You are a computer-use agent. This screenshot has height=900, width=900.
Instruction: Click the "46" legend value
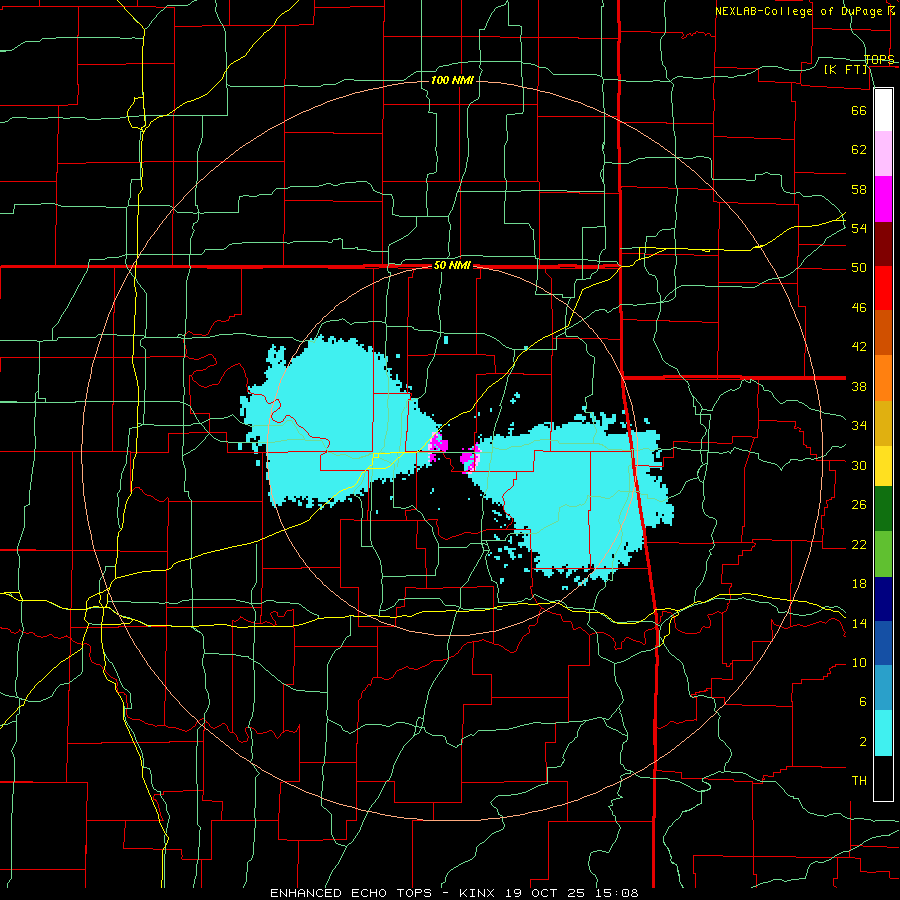tap(859, 308)
